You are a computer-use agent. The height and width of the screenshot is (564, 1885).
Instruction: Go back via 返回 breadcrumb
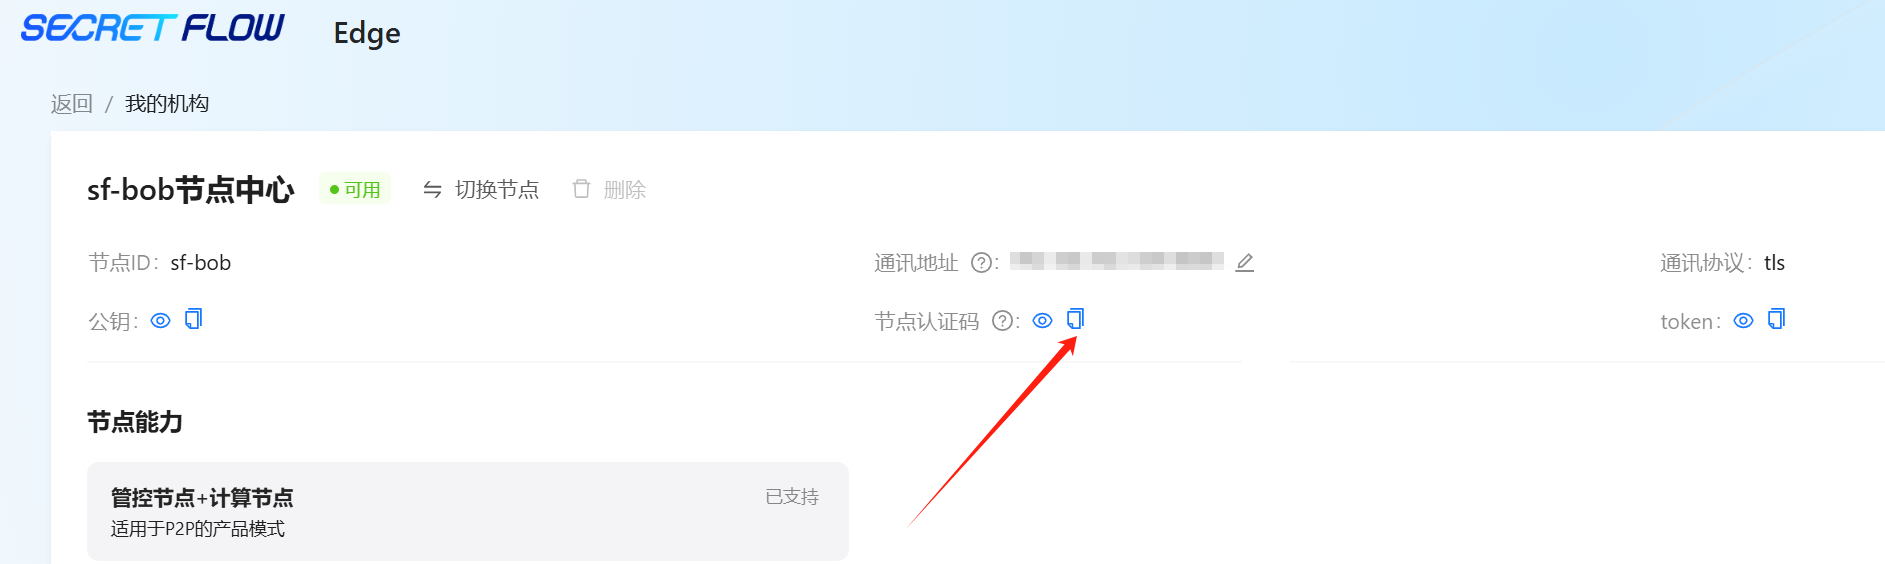[72, 104]
